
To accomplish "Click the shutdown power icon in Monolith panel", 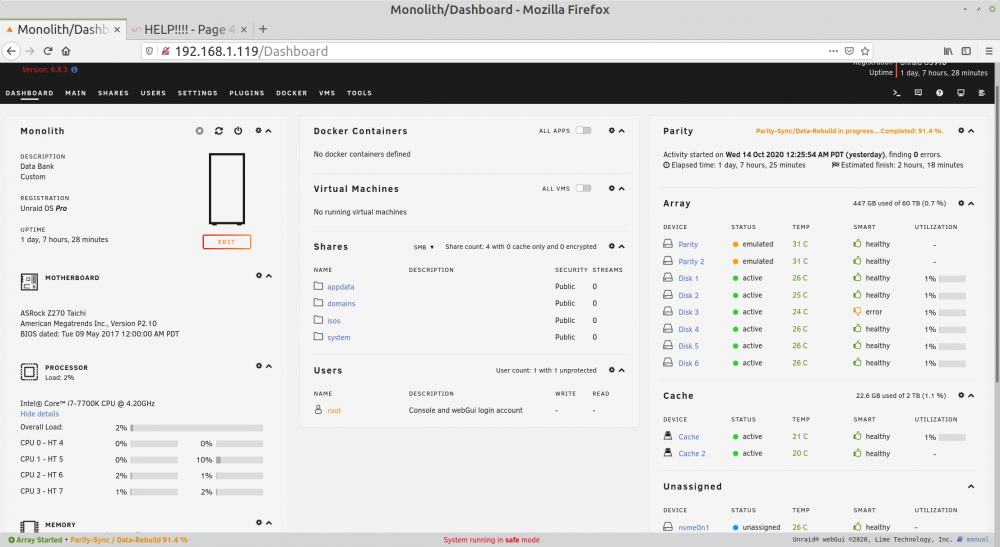I will coord(238,131).
